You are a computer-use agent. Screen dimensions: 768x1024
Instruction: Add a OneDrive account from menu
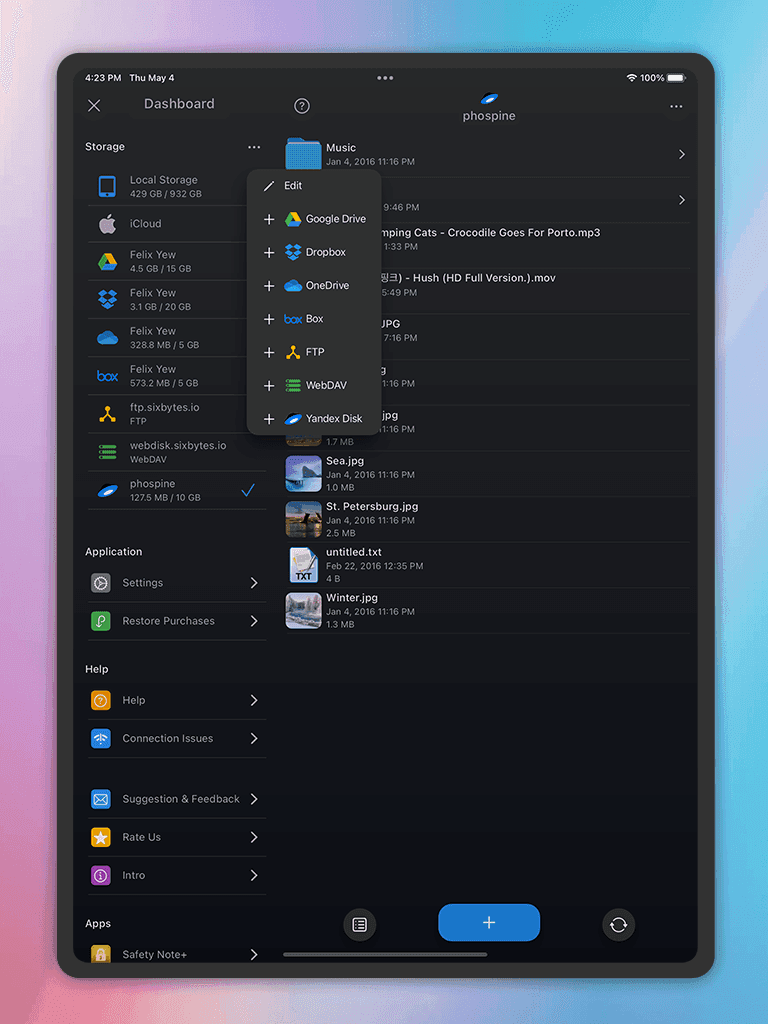[314, 285]
